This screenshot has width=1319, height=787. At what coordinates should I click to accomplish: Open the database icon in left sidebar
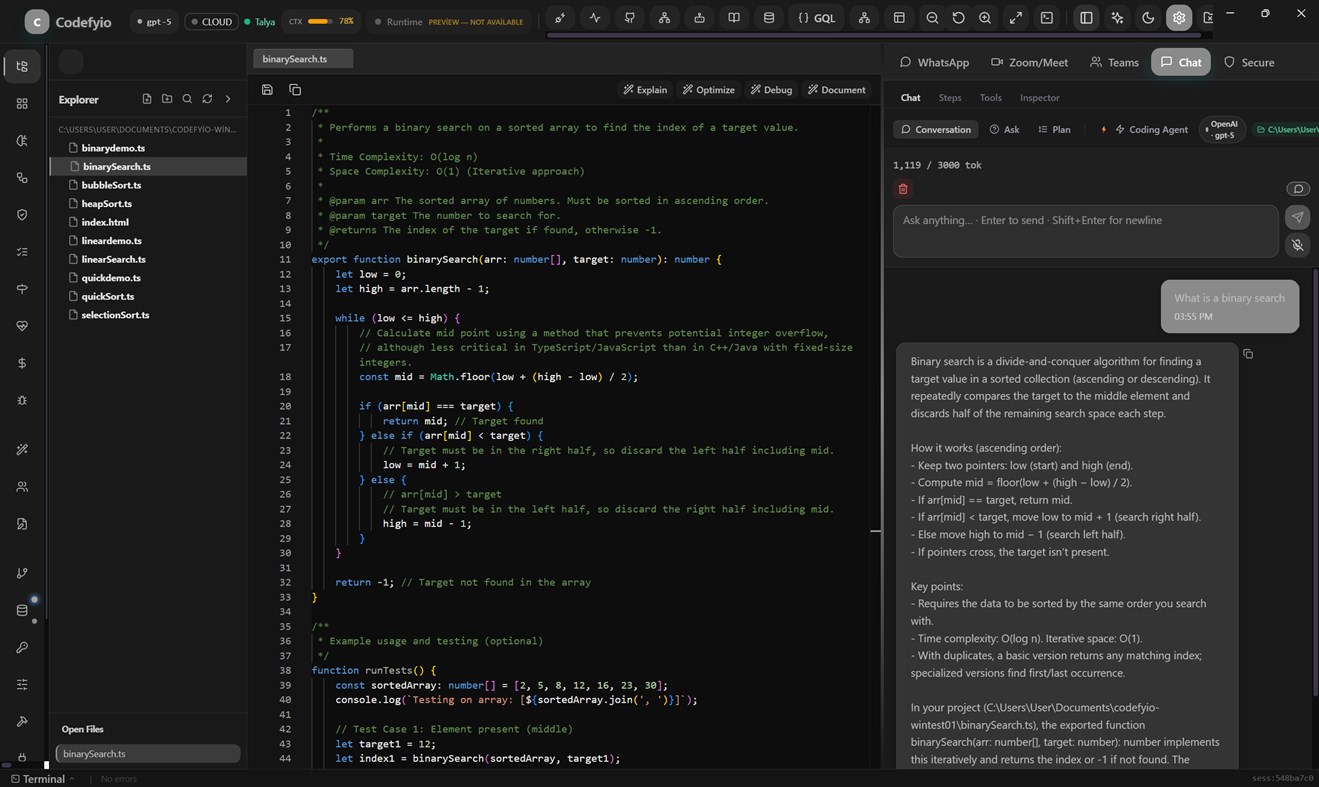tap(22, 610)
